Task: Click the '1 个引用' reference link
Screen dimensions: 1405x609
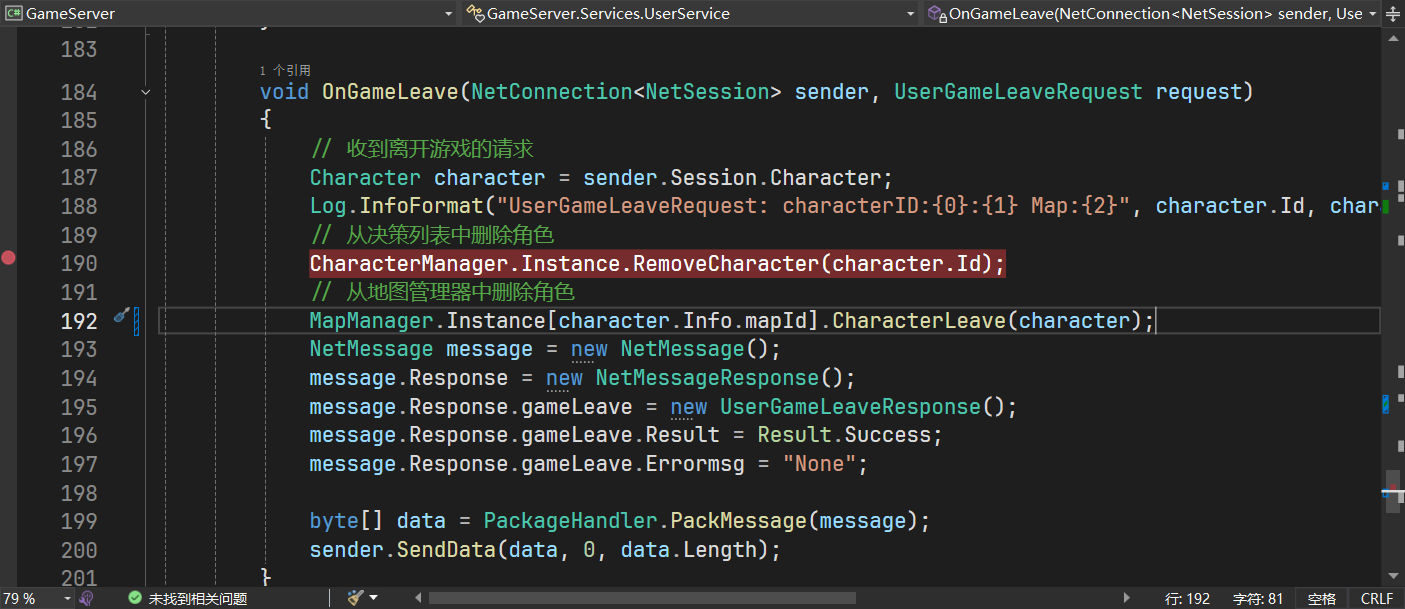Action: point(285,71)
